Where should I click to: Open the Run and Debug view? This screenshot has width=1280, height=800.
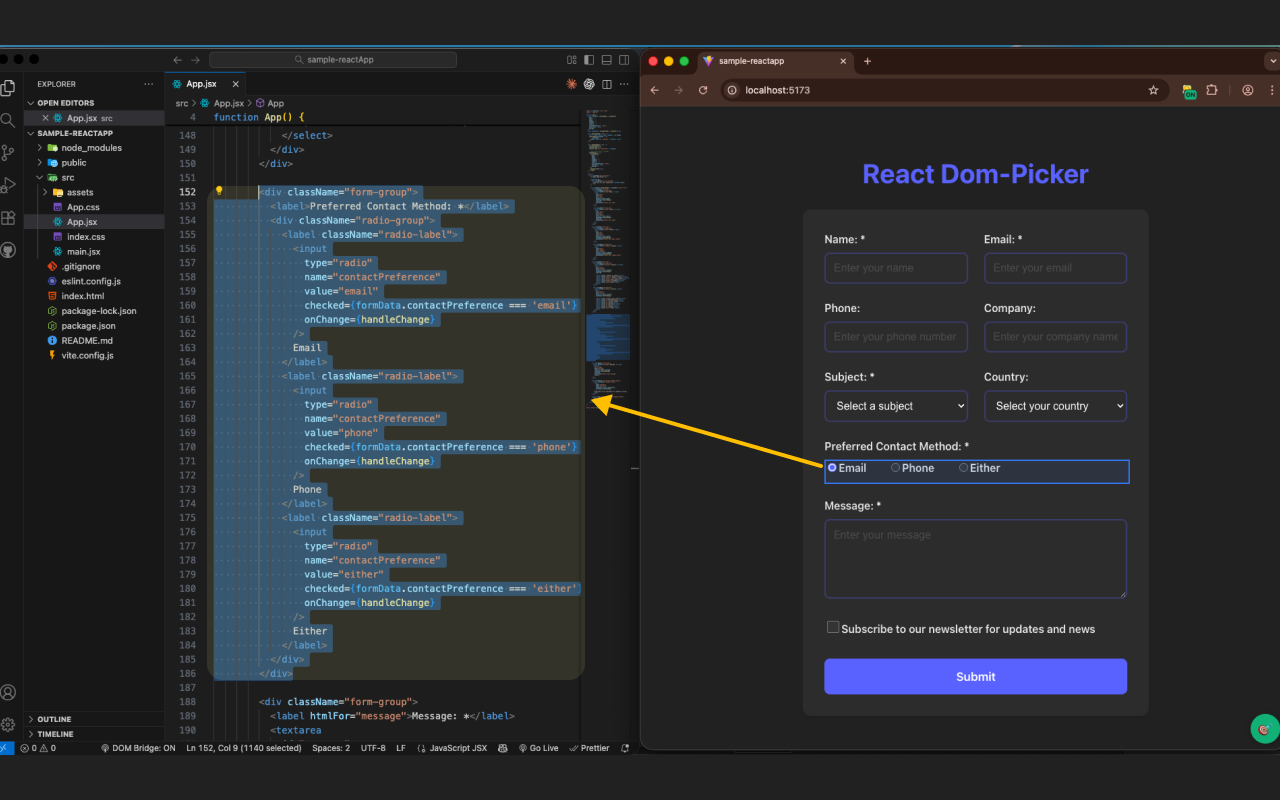(x=9, y=183)
